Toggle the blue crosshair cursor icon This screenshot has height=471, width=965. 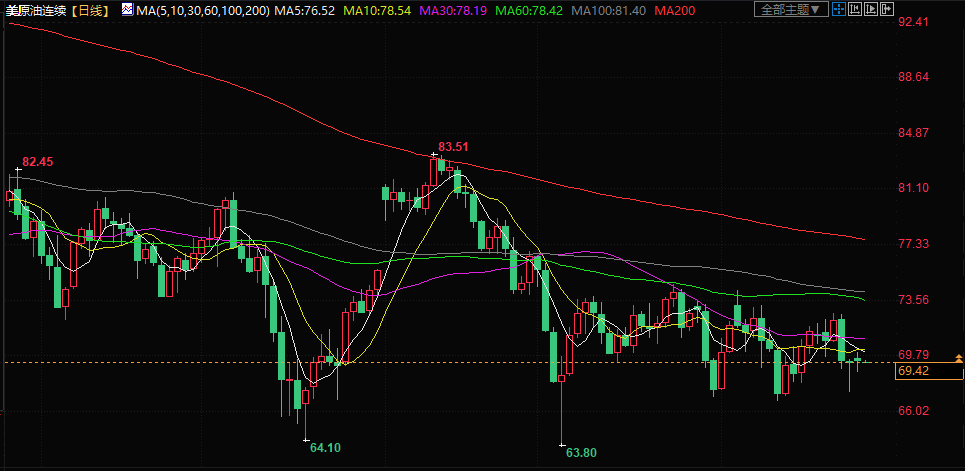(x=840, y=10)
